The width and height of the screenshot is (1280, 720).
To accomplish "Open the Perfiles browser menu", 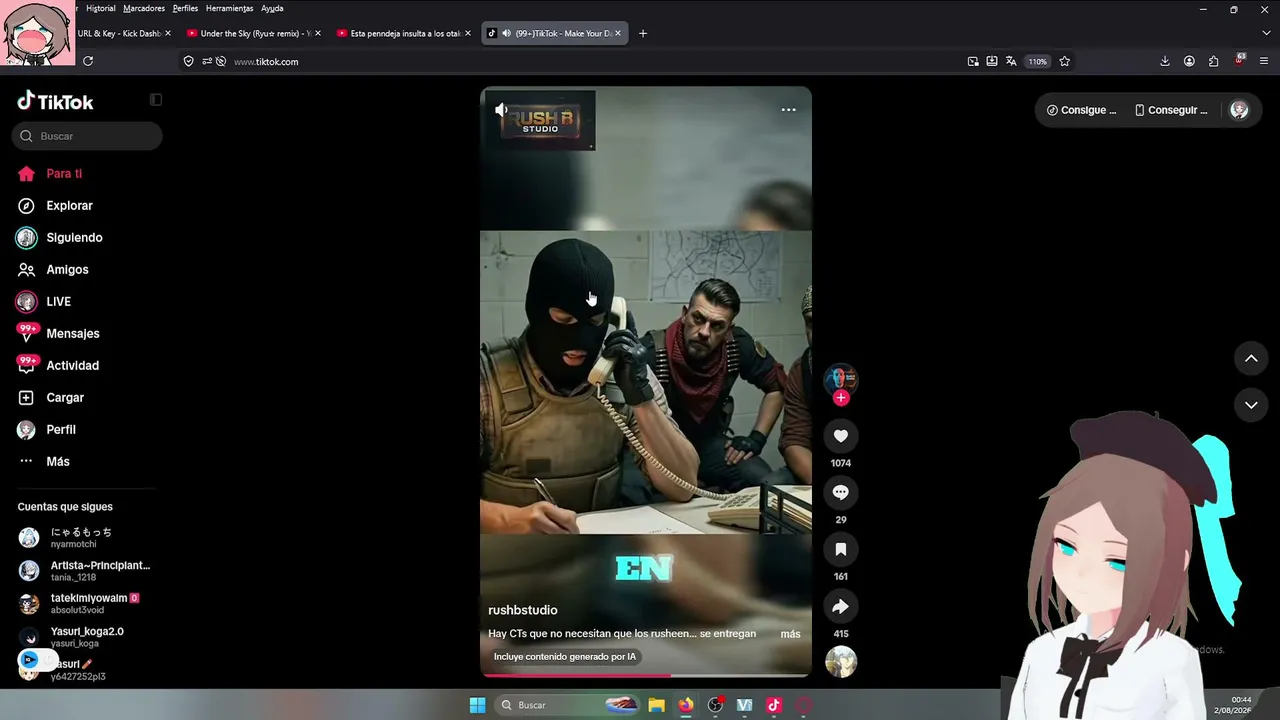I will tap(185, 8).
